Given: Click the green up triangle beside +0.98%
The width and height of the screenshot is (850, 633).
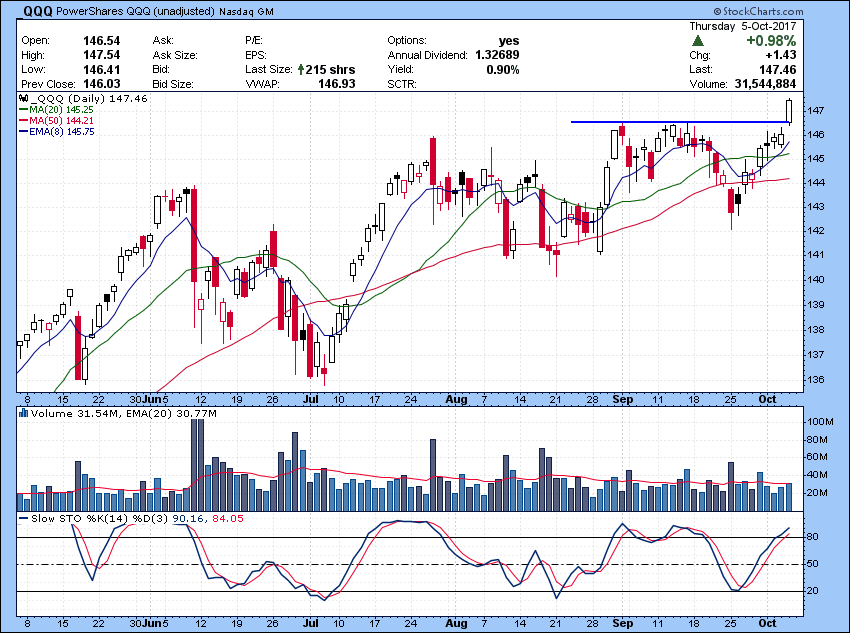Looking at the screenshot, I should pyautogui.click(x=698, y=41).
